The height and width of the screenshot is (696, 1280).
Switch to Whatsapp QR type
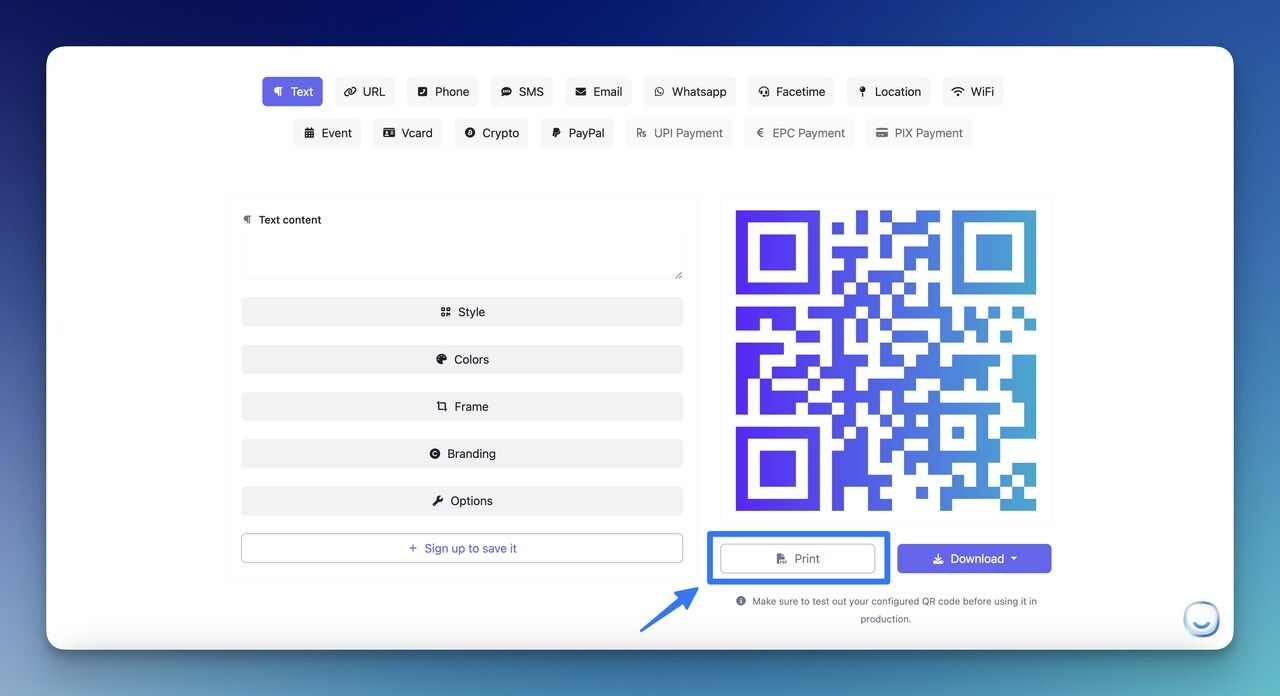pos(689,92)
